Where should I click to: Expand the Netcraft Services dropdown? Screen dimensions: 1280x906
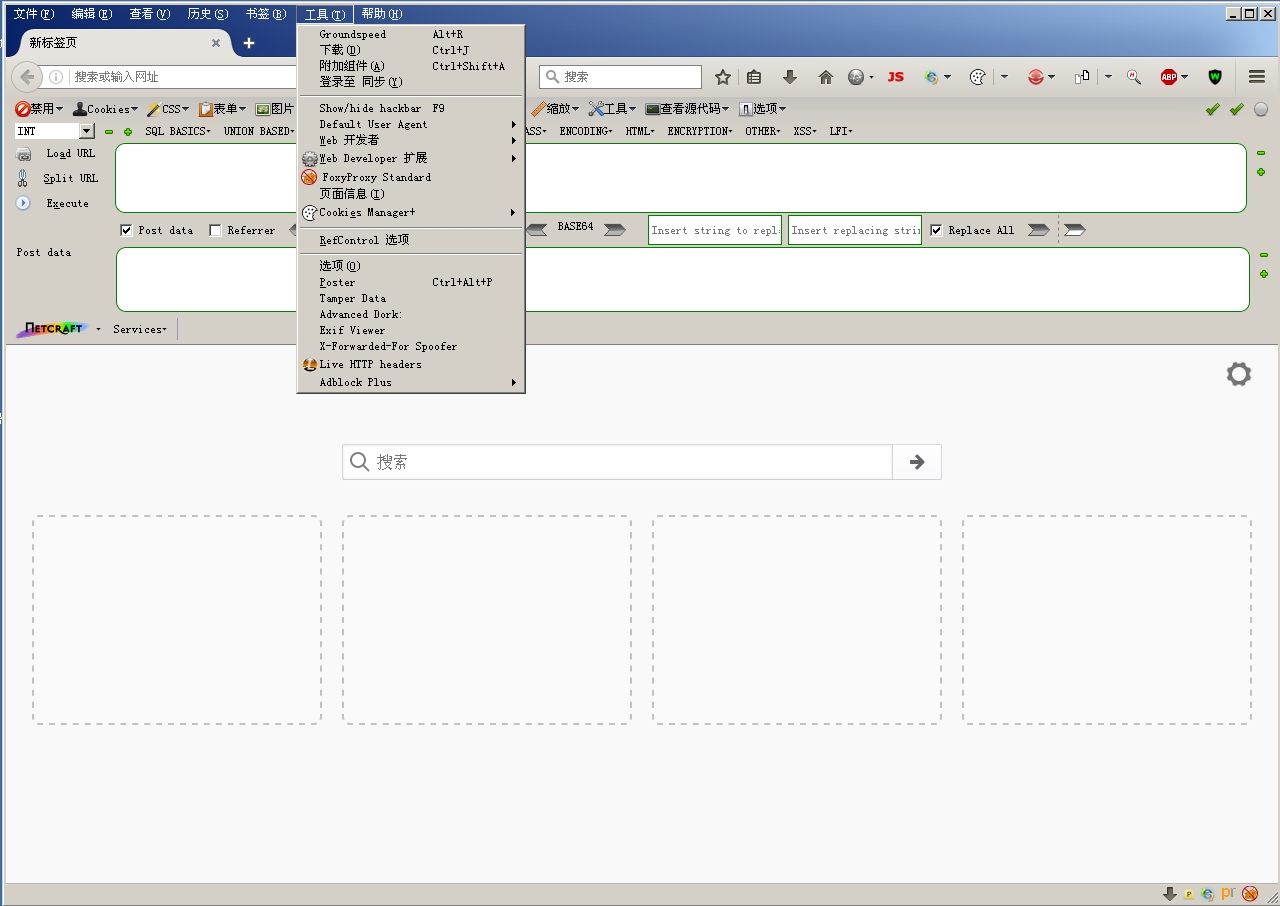click(140, 329)
